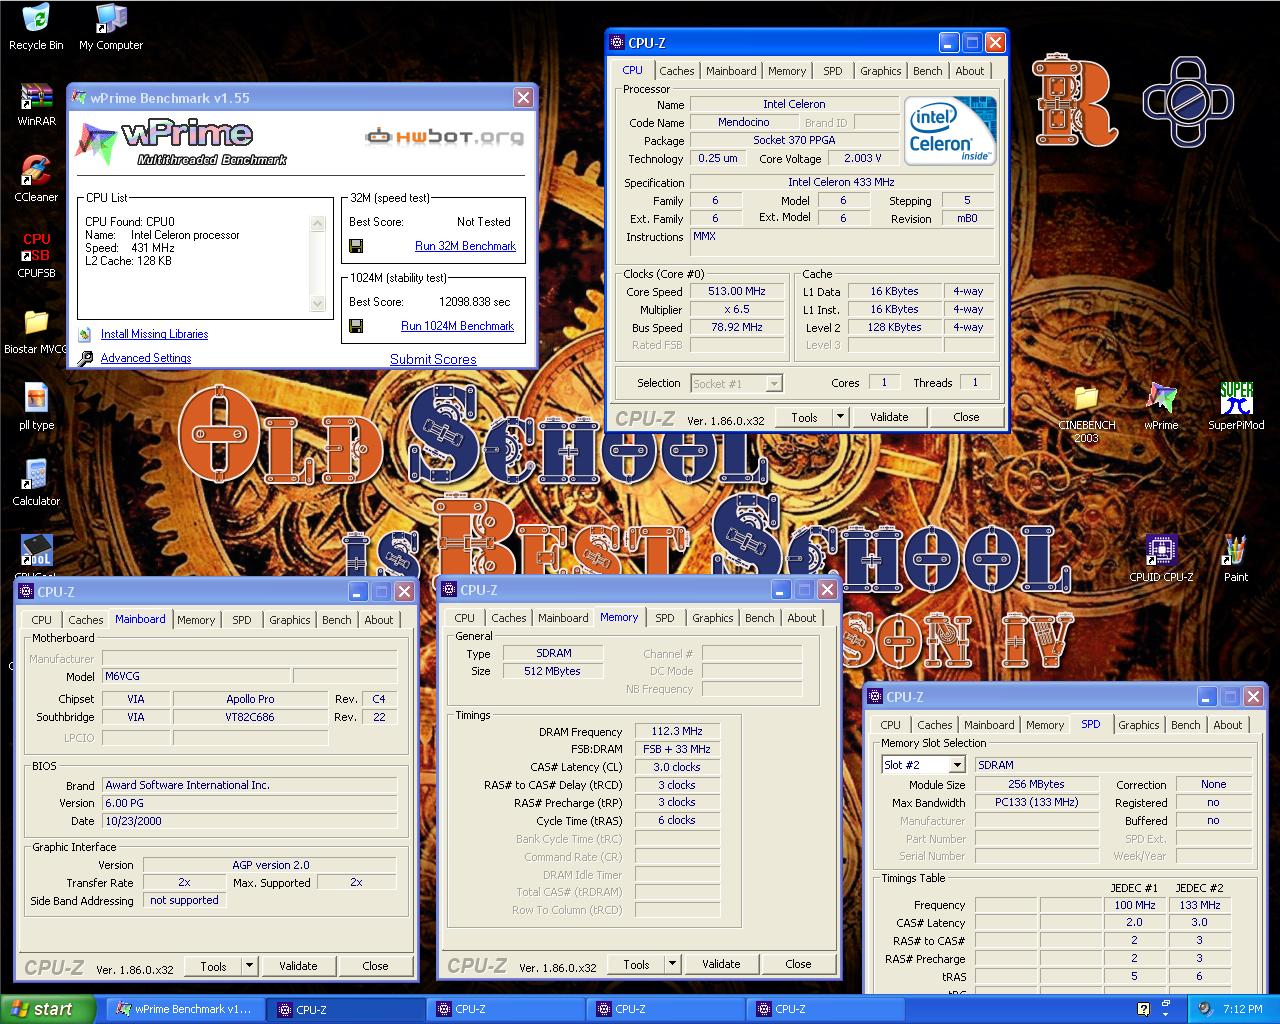Switch to Caches tab in top CPU-Z window
Screen dimensions: 1280x1024
tap(677, 71)
